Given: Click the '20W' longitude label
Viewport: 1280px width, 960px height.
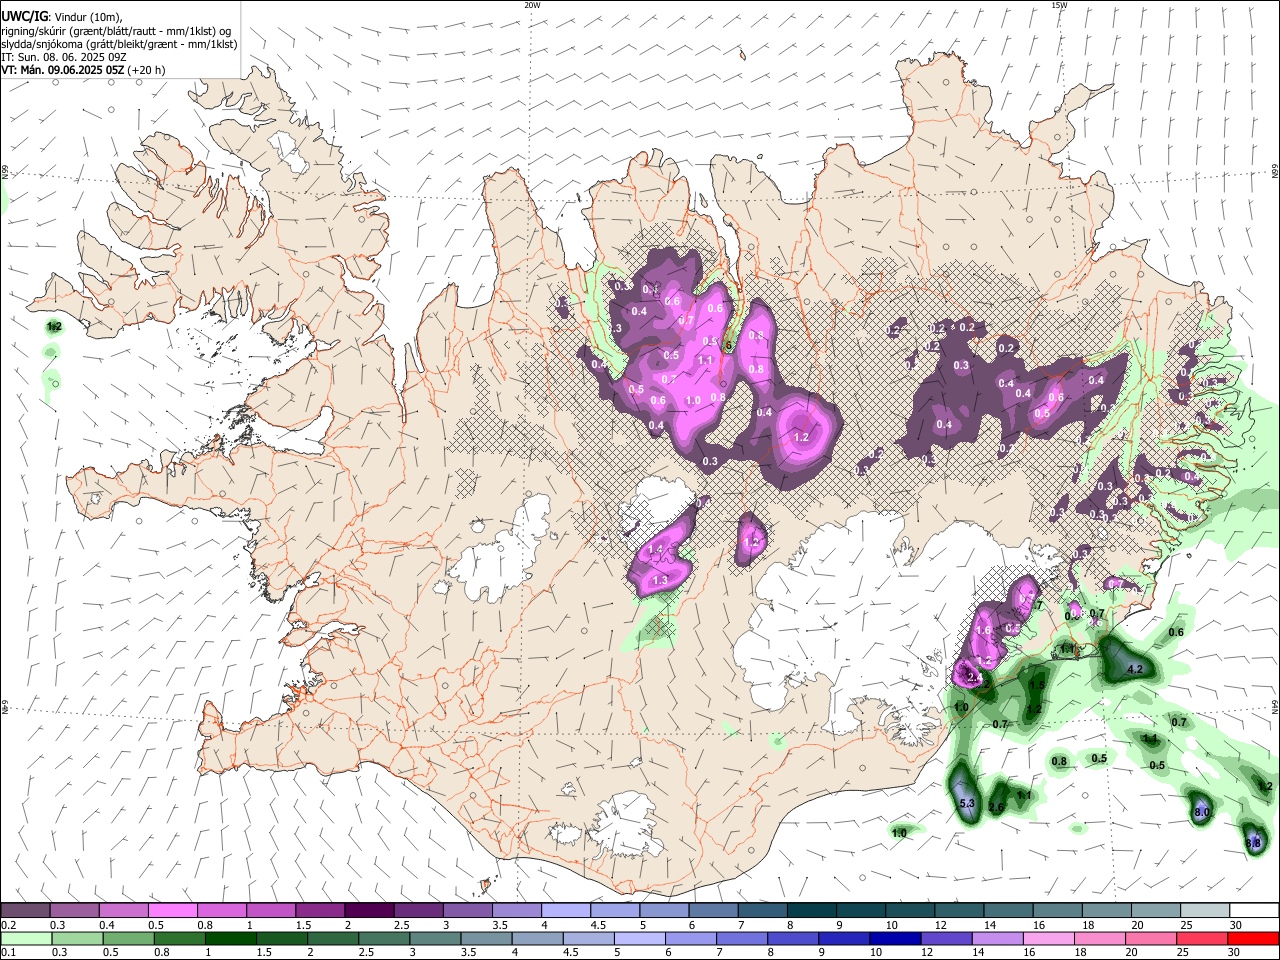Looking at the screenshot, I should 532,5.
